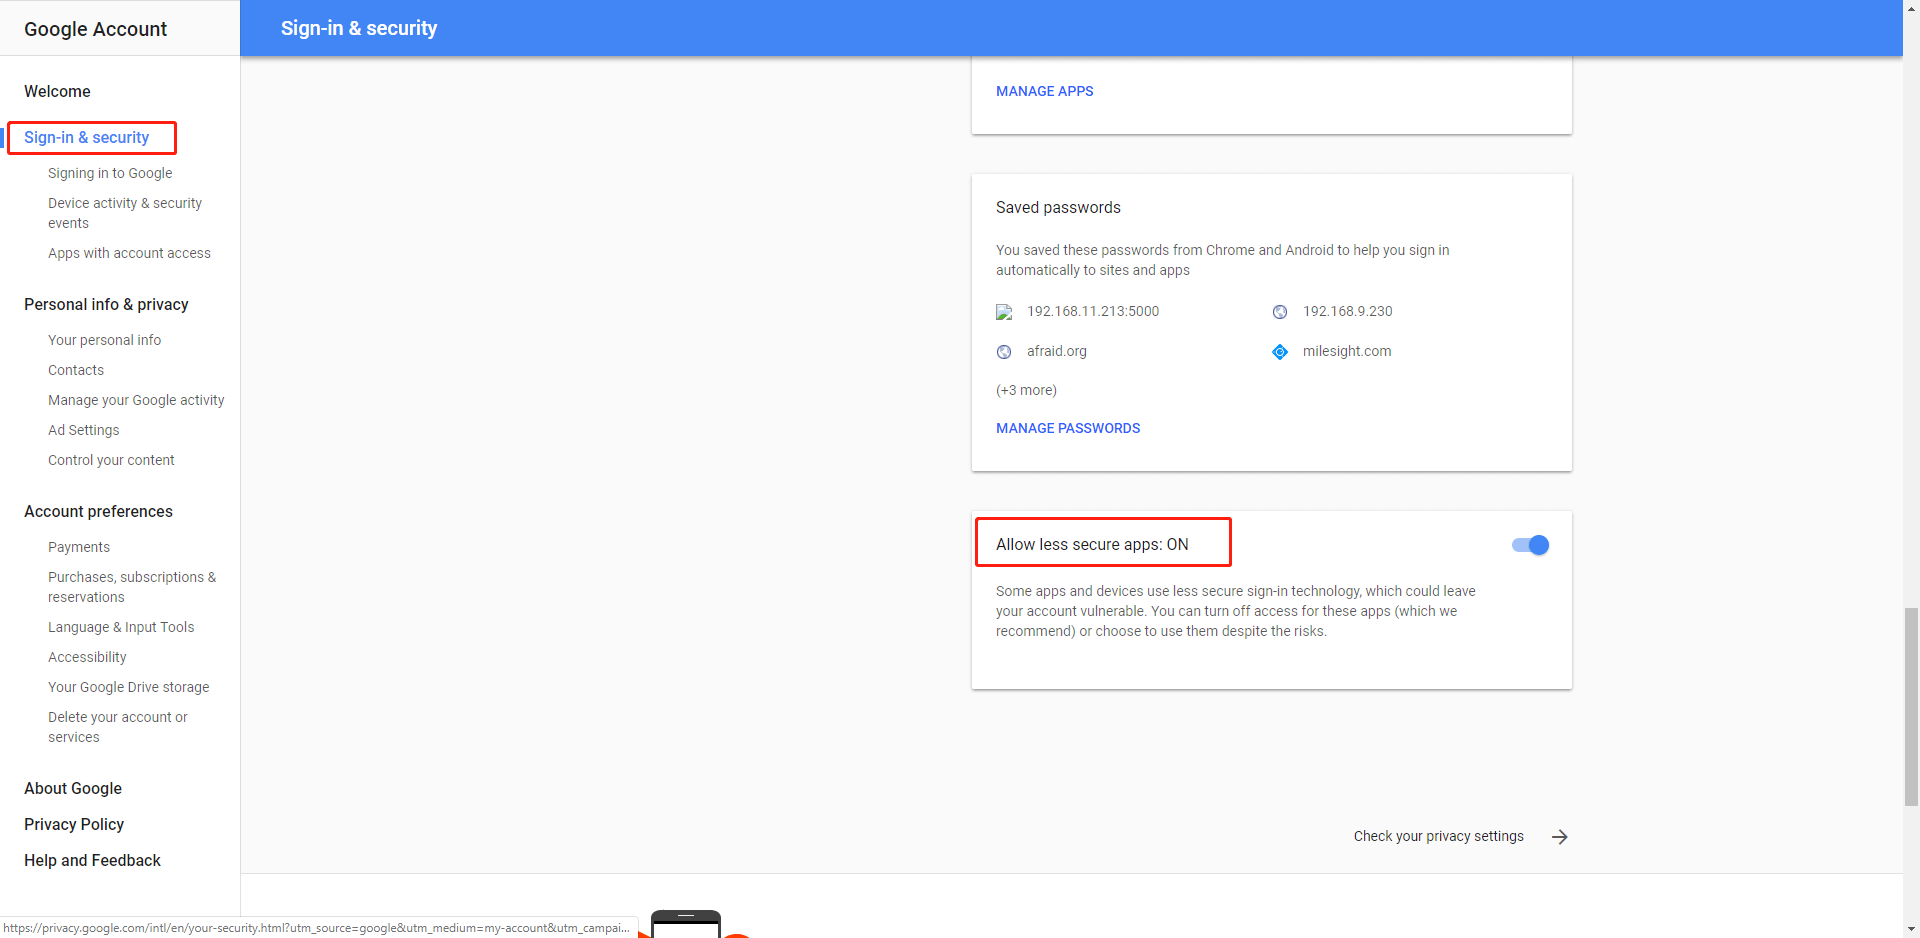This screenshot has height=938, width=1920.
Task: Open Your Google Drive storage
Action: (129, 687)
